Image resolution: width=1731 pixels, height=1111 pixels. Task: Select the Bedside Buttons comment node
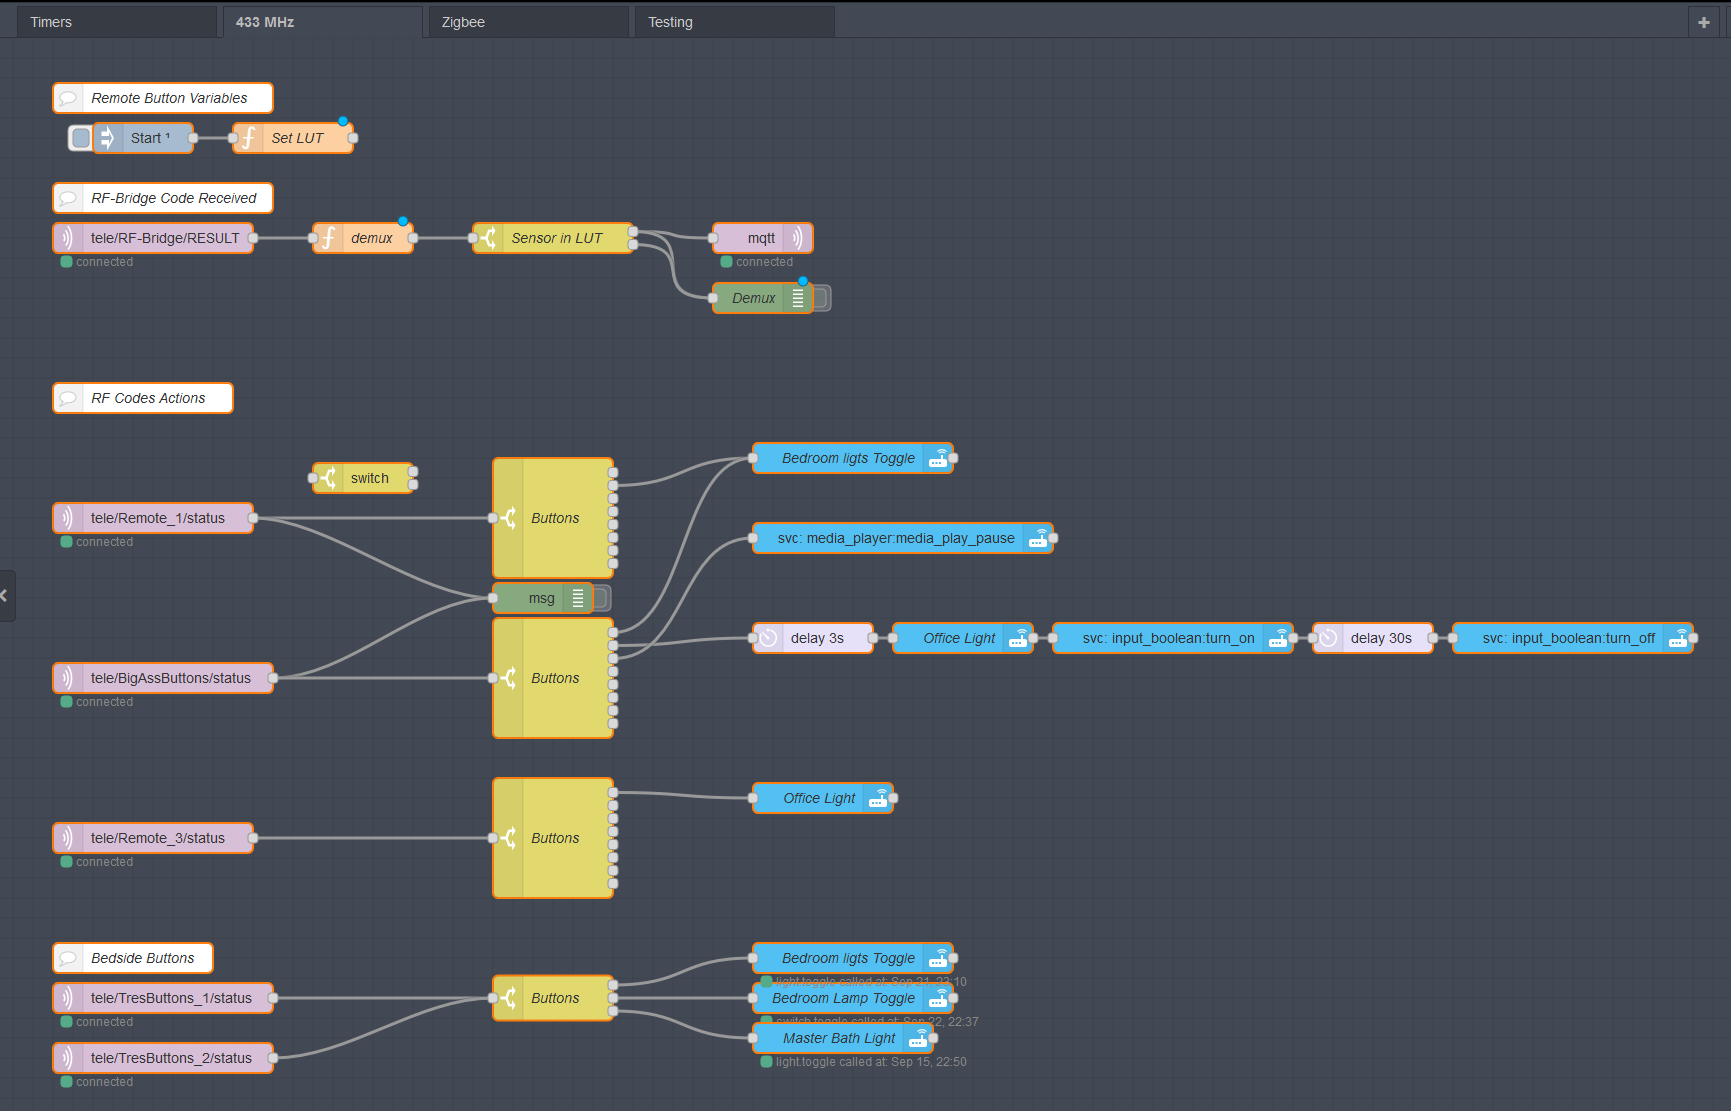(x=133, y=958)
